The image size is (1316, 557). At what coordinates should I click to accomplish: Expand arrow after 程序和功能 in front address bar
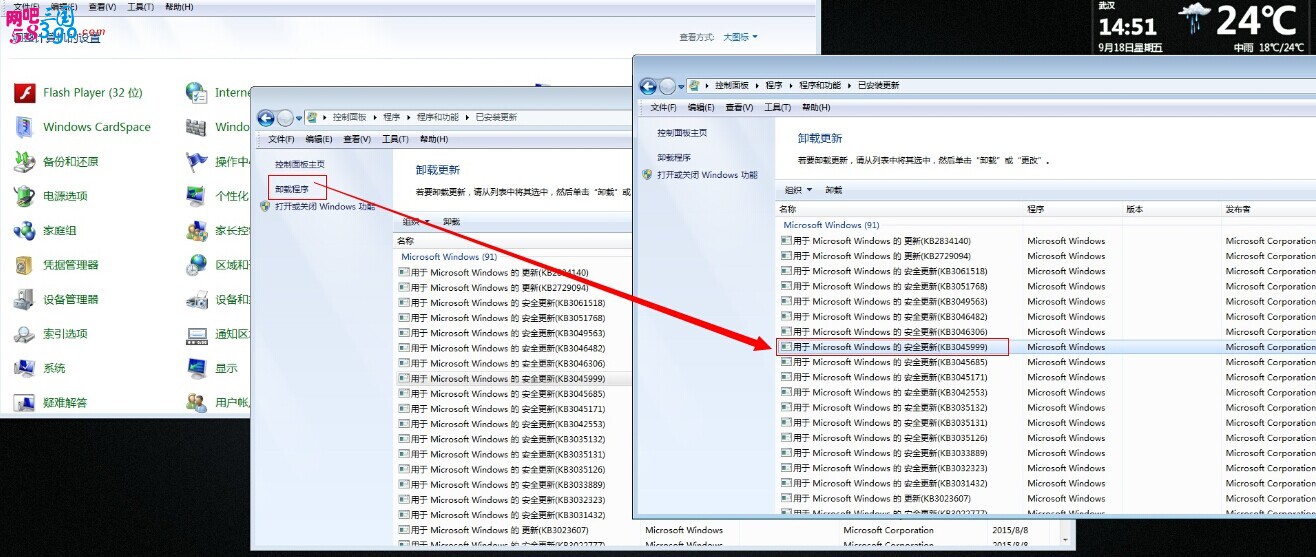850,86
